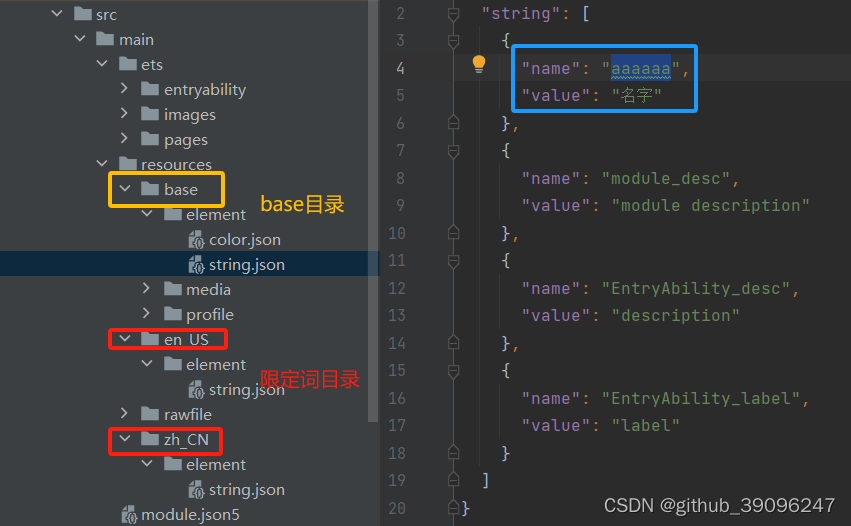Click the "label" value on line 17
Viewport: 851px width, 526px height.
645,426
